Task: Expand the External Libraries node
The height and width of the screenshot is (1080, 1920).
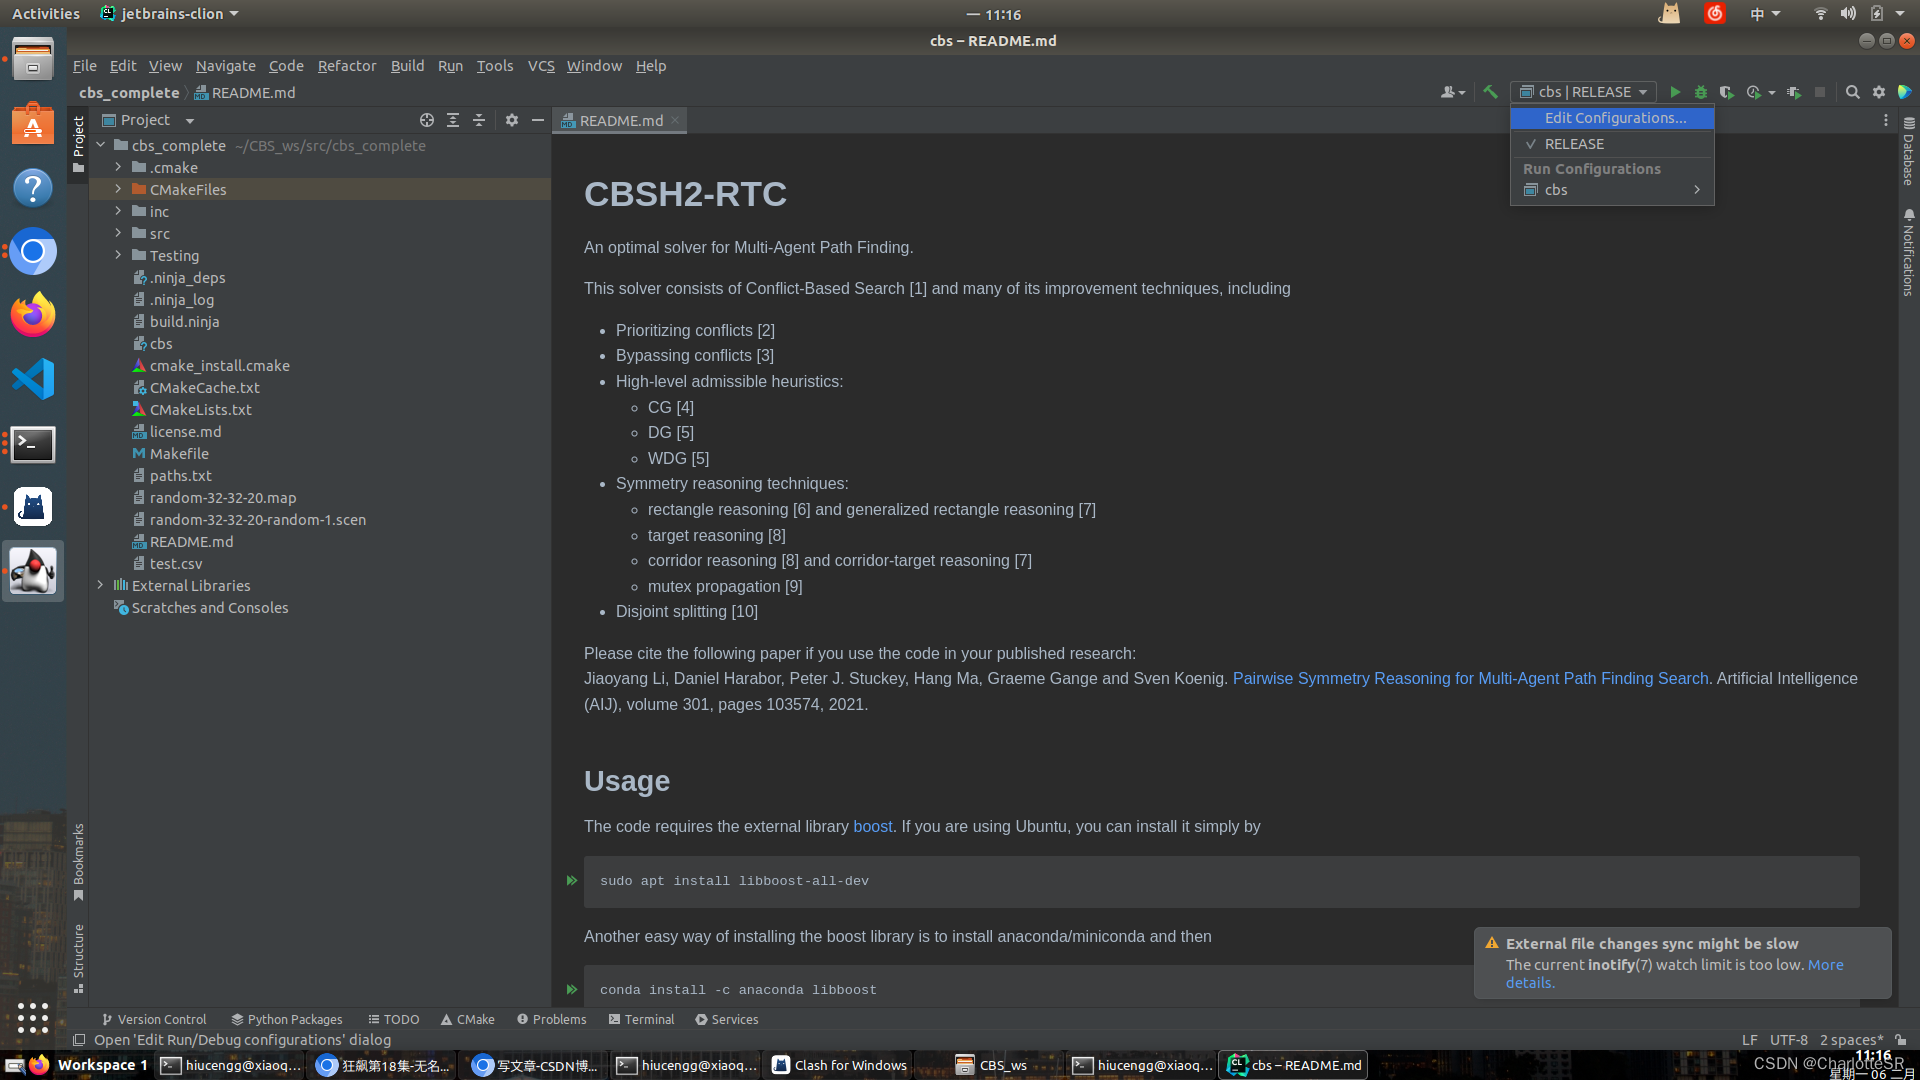Action: coord(100,585)
